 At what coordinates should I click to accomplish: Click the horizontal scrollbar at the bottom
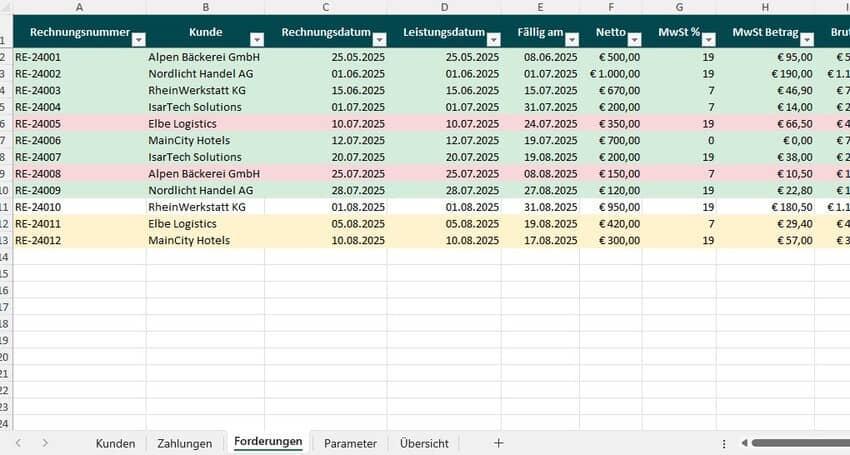800,443
